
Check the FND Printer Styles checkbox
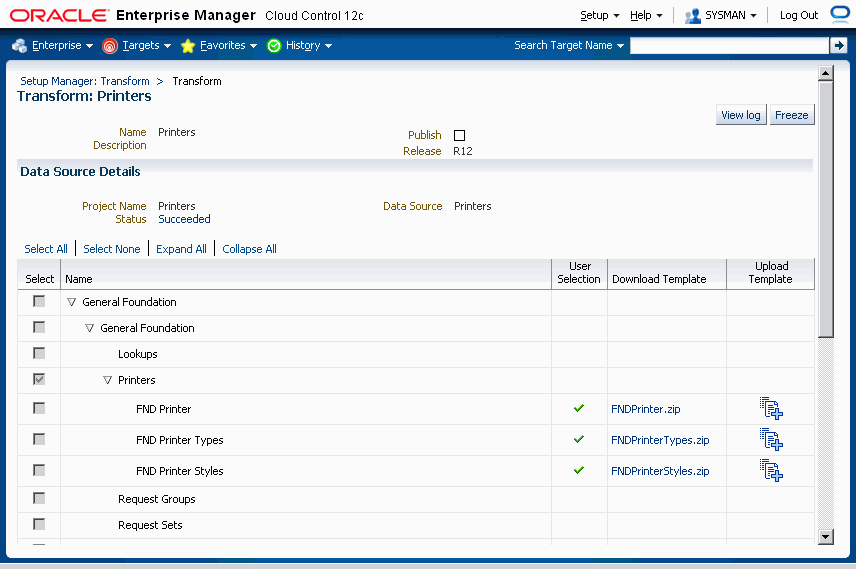(x=39, y=470)
